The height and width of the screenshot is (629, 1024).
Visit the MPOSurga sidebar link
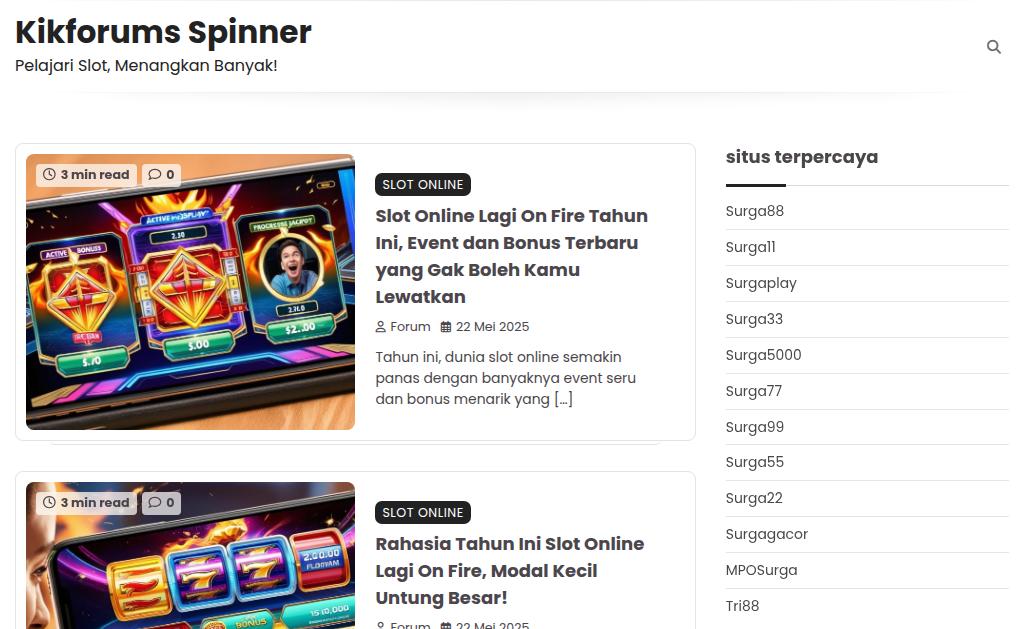pos(761,570)
